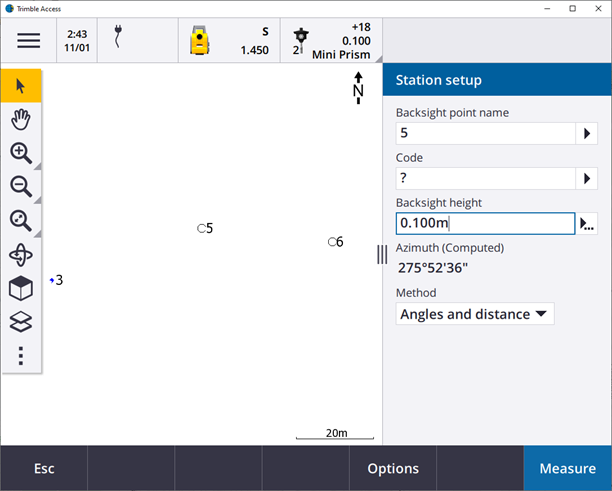Activate the Select pointer tool
Viewport: 612px width, 491px height.
tap(21, 85)
